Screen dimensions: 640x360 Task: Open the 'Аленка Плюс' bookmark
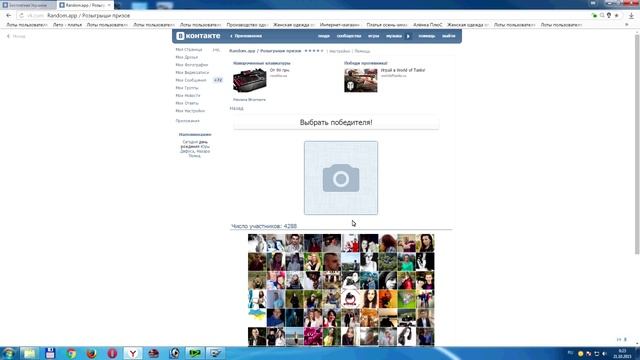[427, 25]
